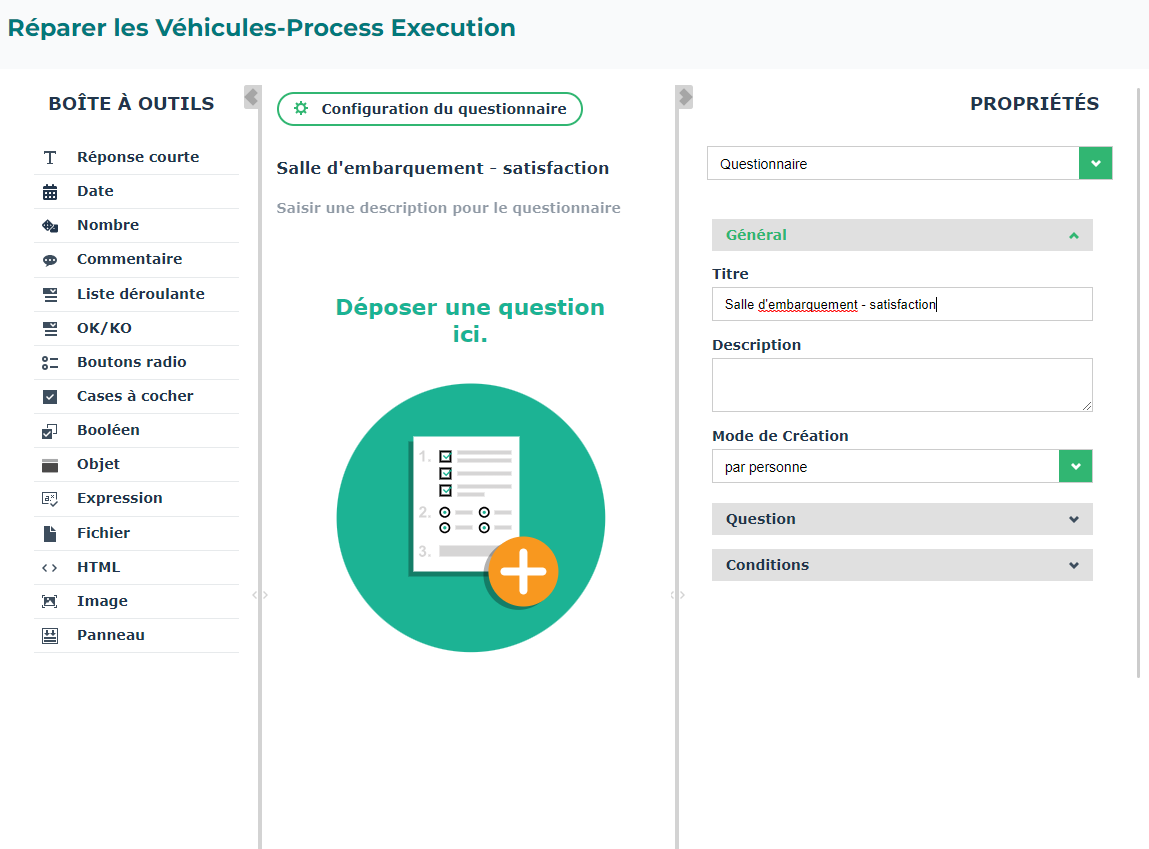This screenshot has width=1149, height=849.
Task: Select the Boutons radio icon
Action: coord(50,363)
